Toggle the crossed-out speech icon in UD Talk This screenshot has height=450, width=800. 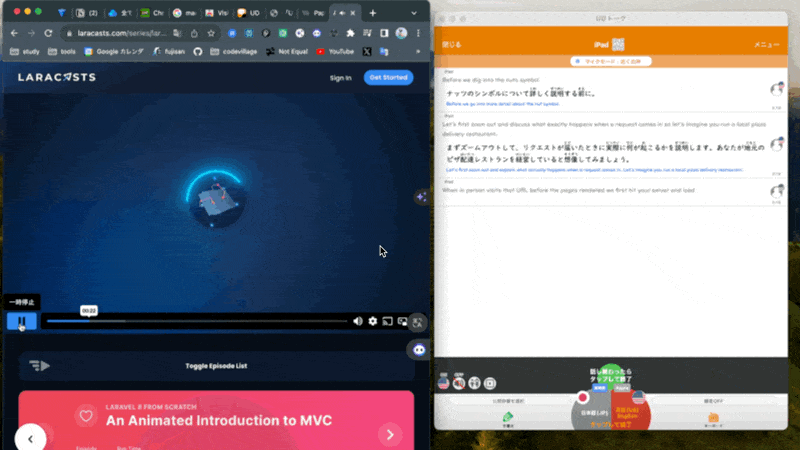point(459,383)
